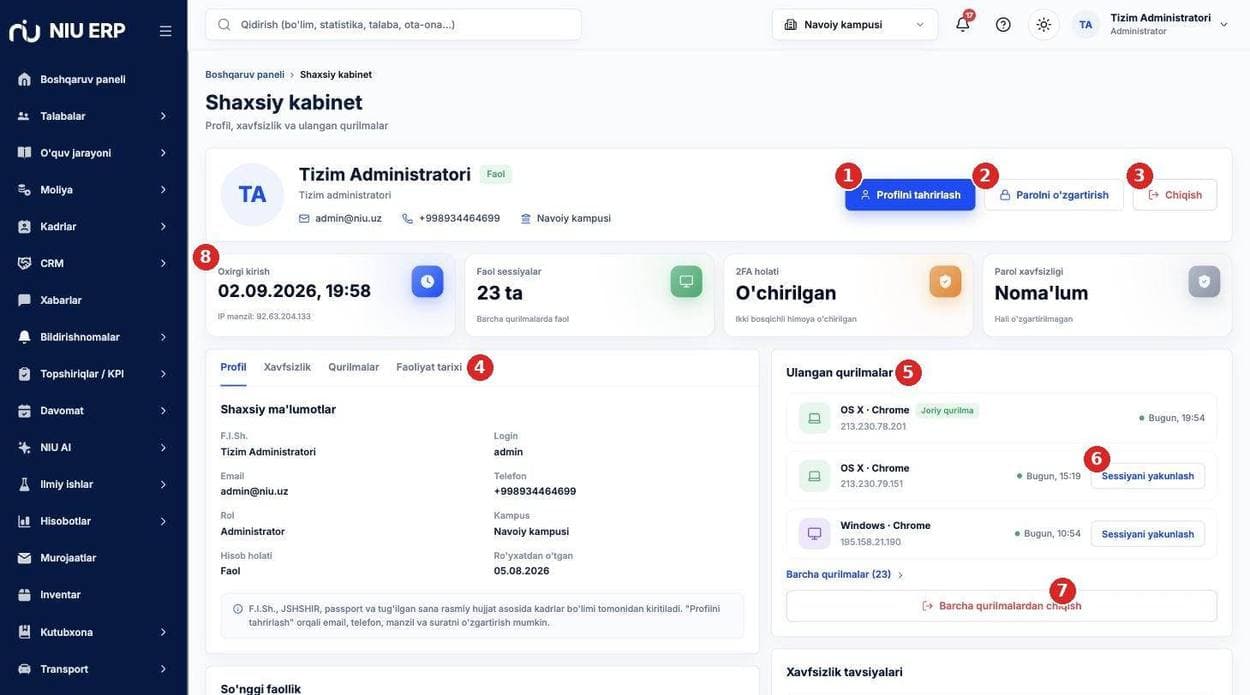Click the laptop icon for 213.230.79.151 device
The height and width of the screenshot is (695, 1250).
click(814, 476)
